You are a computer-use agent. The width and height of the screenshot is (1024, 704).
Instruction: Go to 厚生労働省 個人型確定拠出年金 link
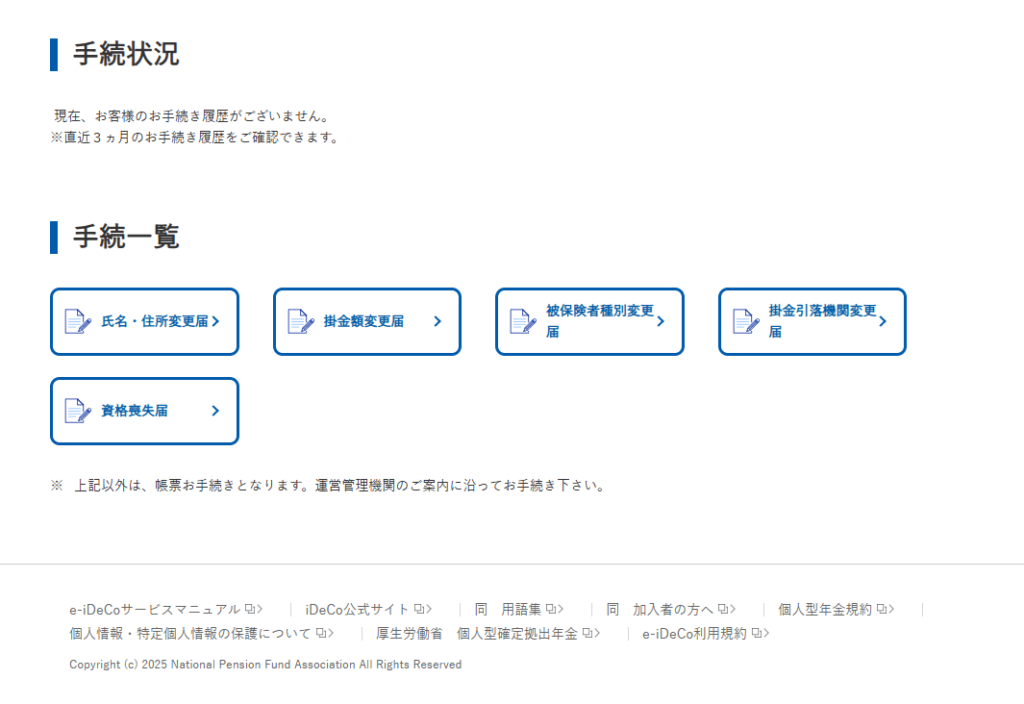click(x=476, y=633)
